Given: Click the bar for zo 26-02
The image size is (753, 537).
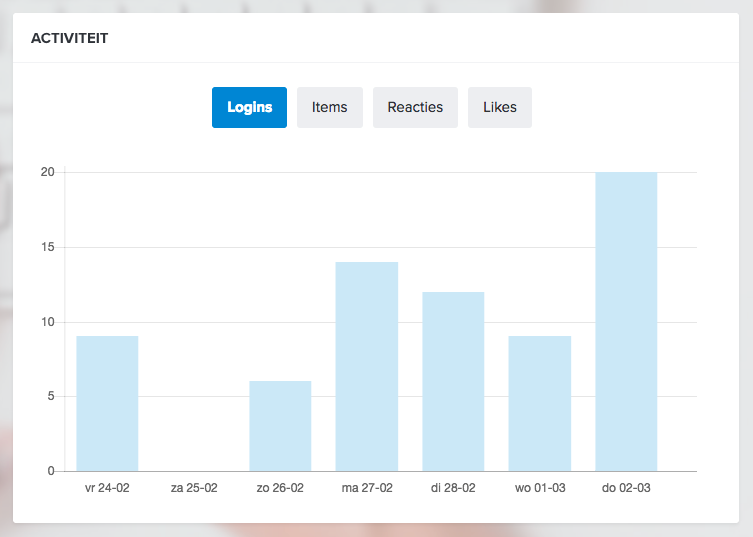Looking at the screenshot, I should 280,426.
